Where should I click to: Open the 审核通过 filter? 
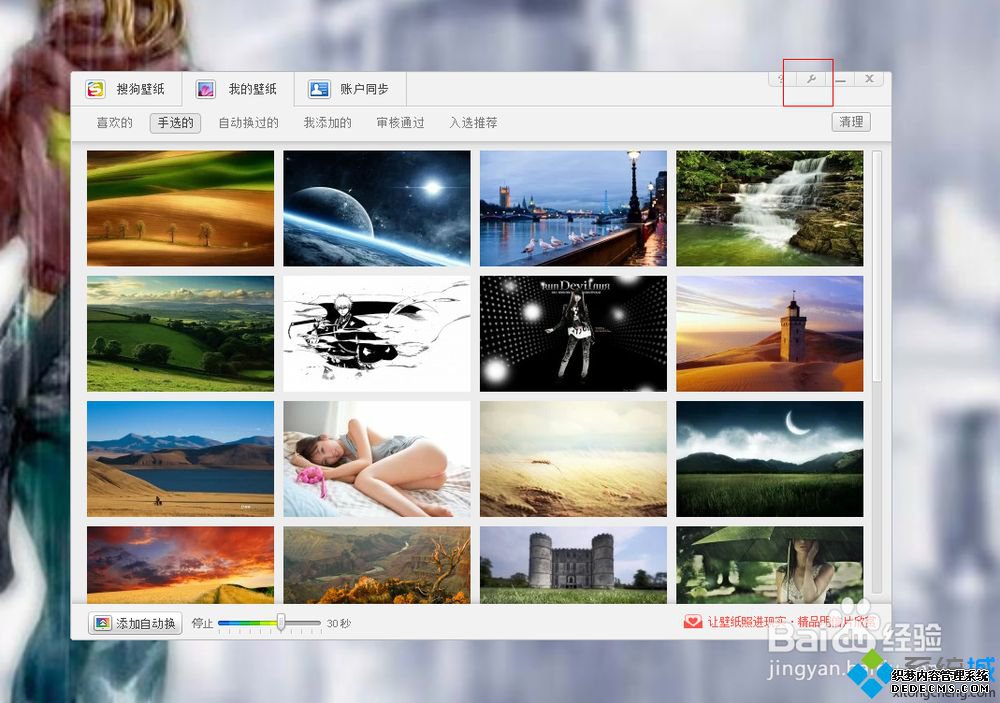(401, 122)
